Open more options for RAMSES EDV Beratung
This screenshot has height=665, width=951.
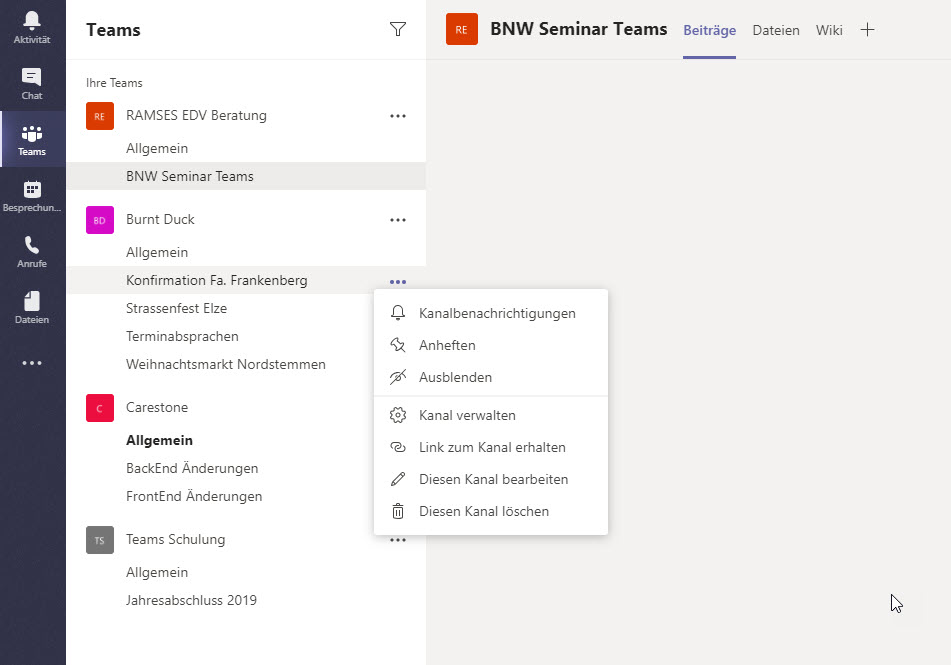click(x=398, y=116)
